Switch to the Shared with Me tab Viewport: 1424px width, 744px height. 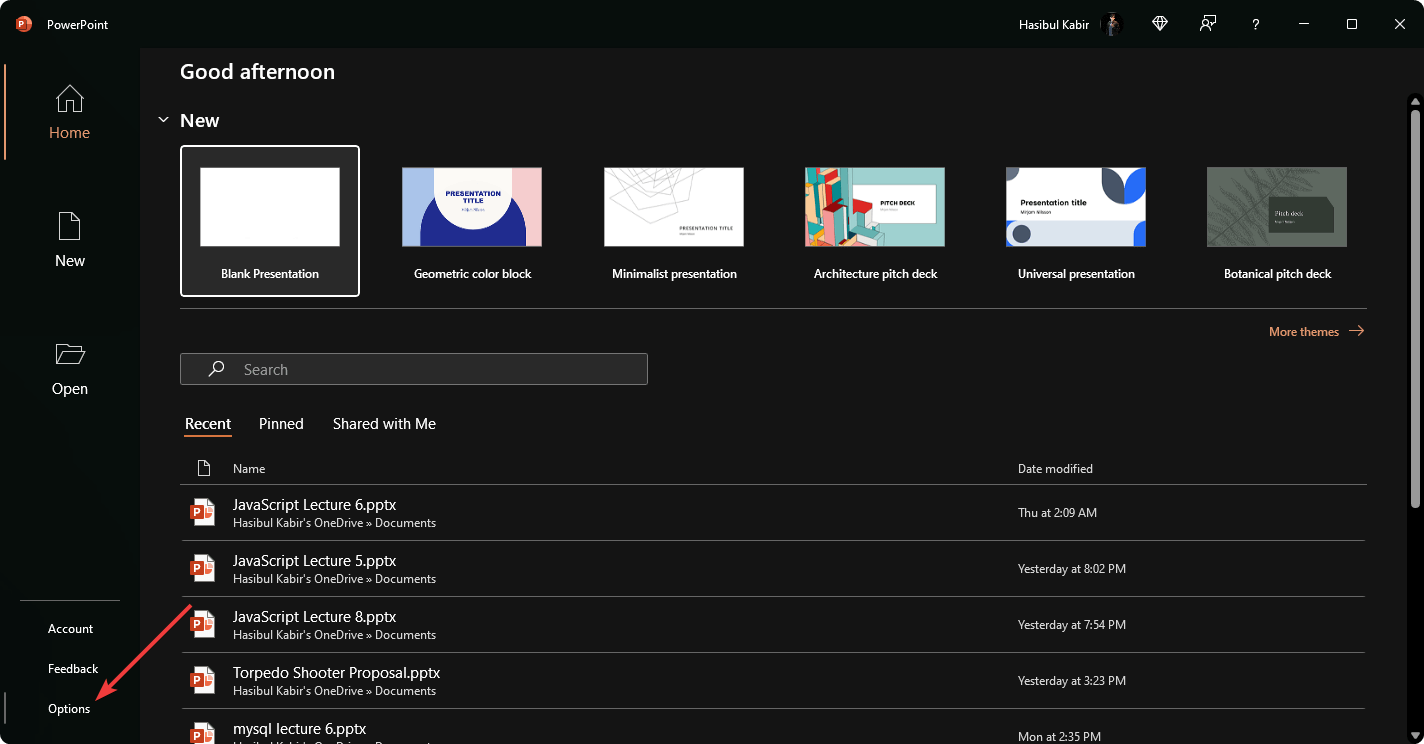pyautogui.click(x=384, y=424)
